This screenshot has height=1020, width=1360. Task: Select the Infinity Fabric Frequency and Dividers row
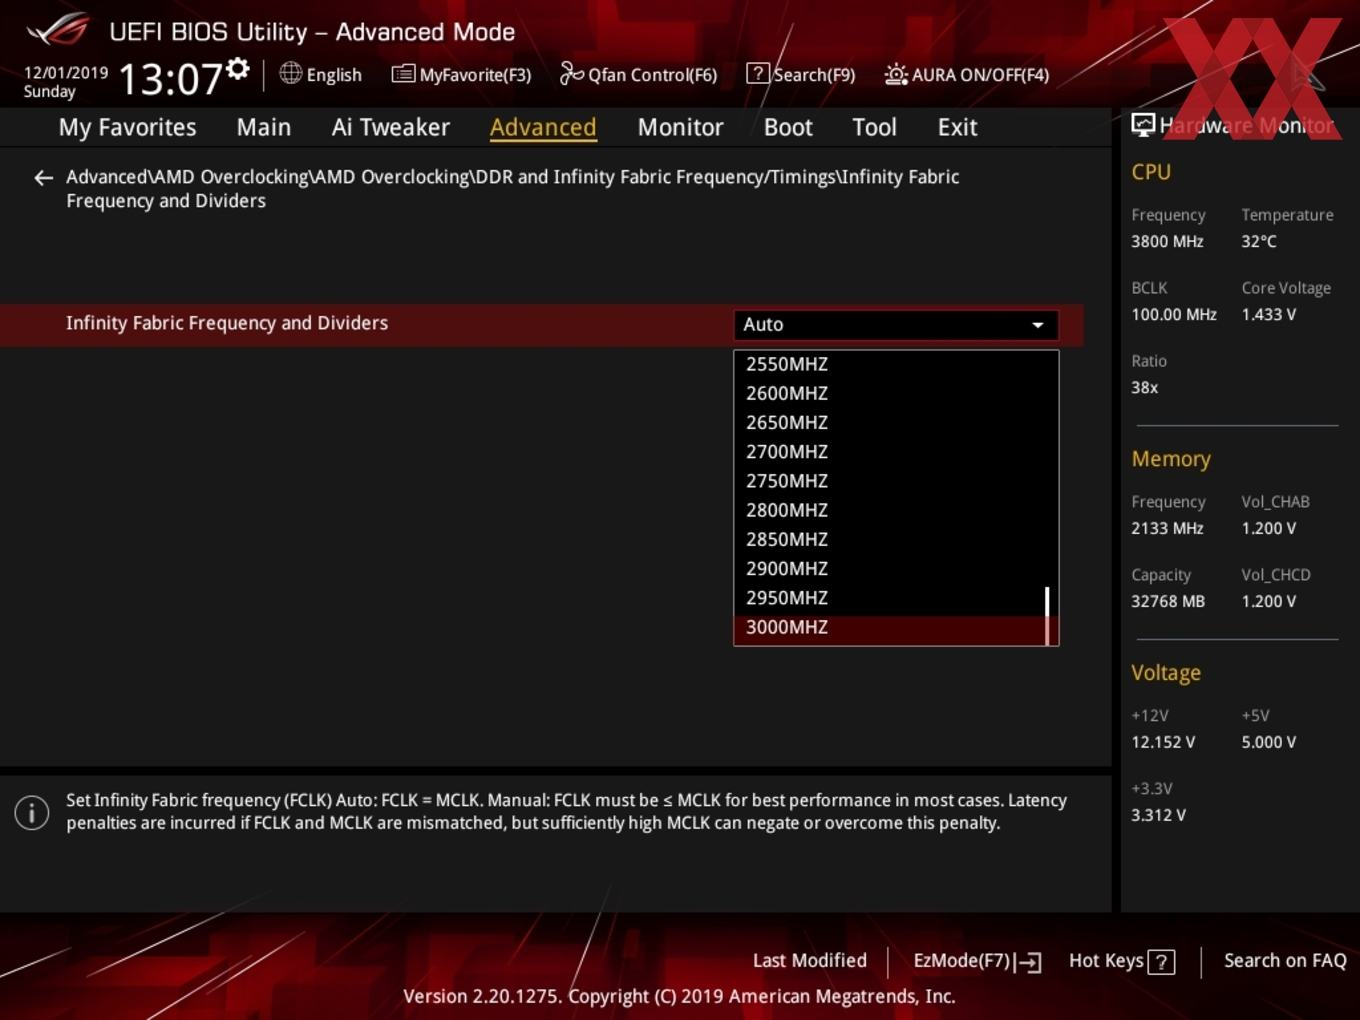(x=542, y=324)
